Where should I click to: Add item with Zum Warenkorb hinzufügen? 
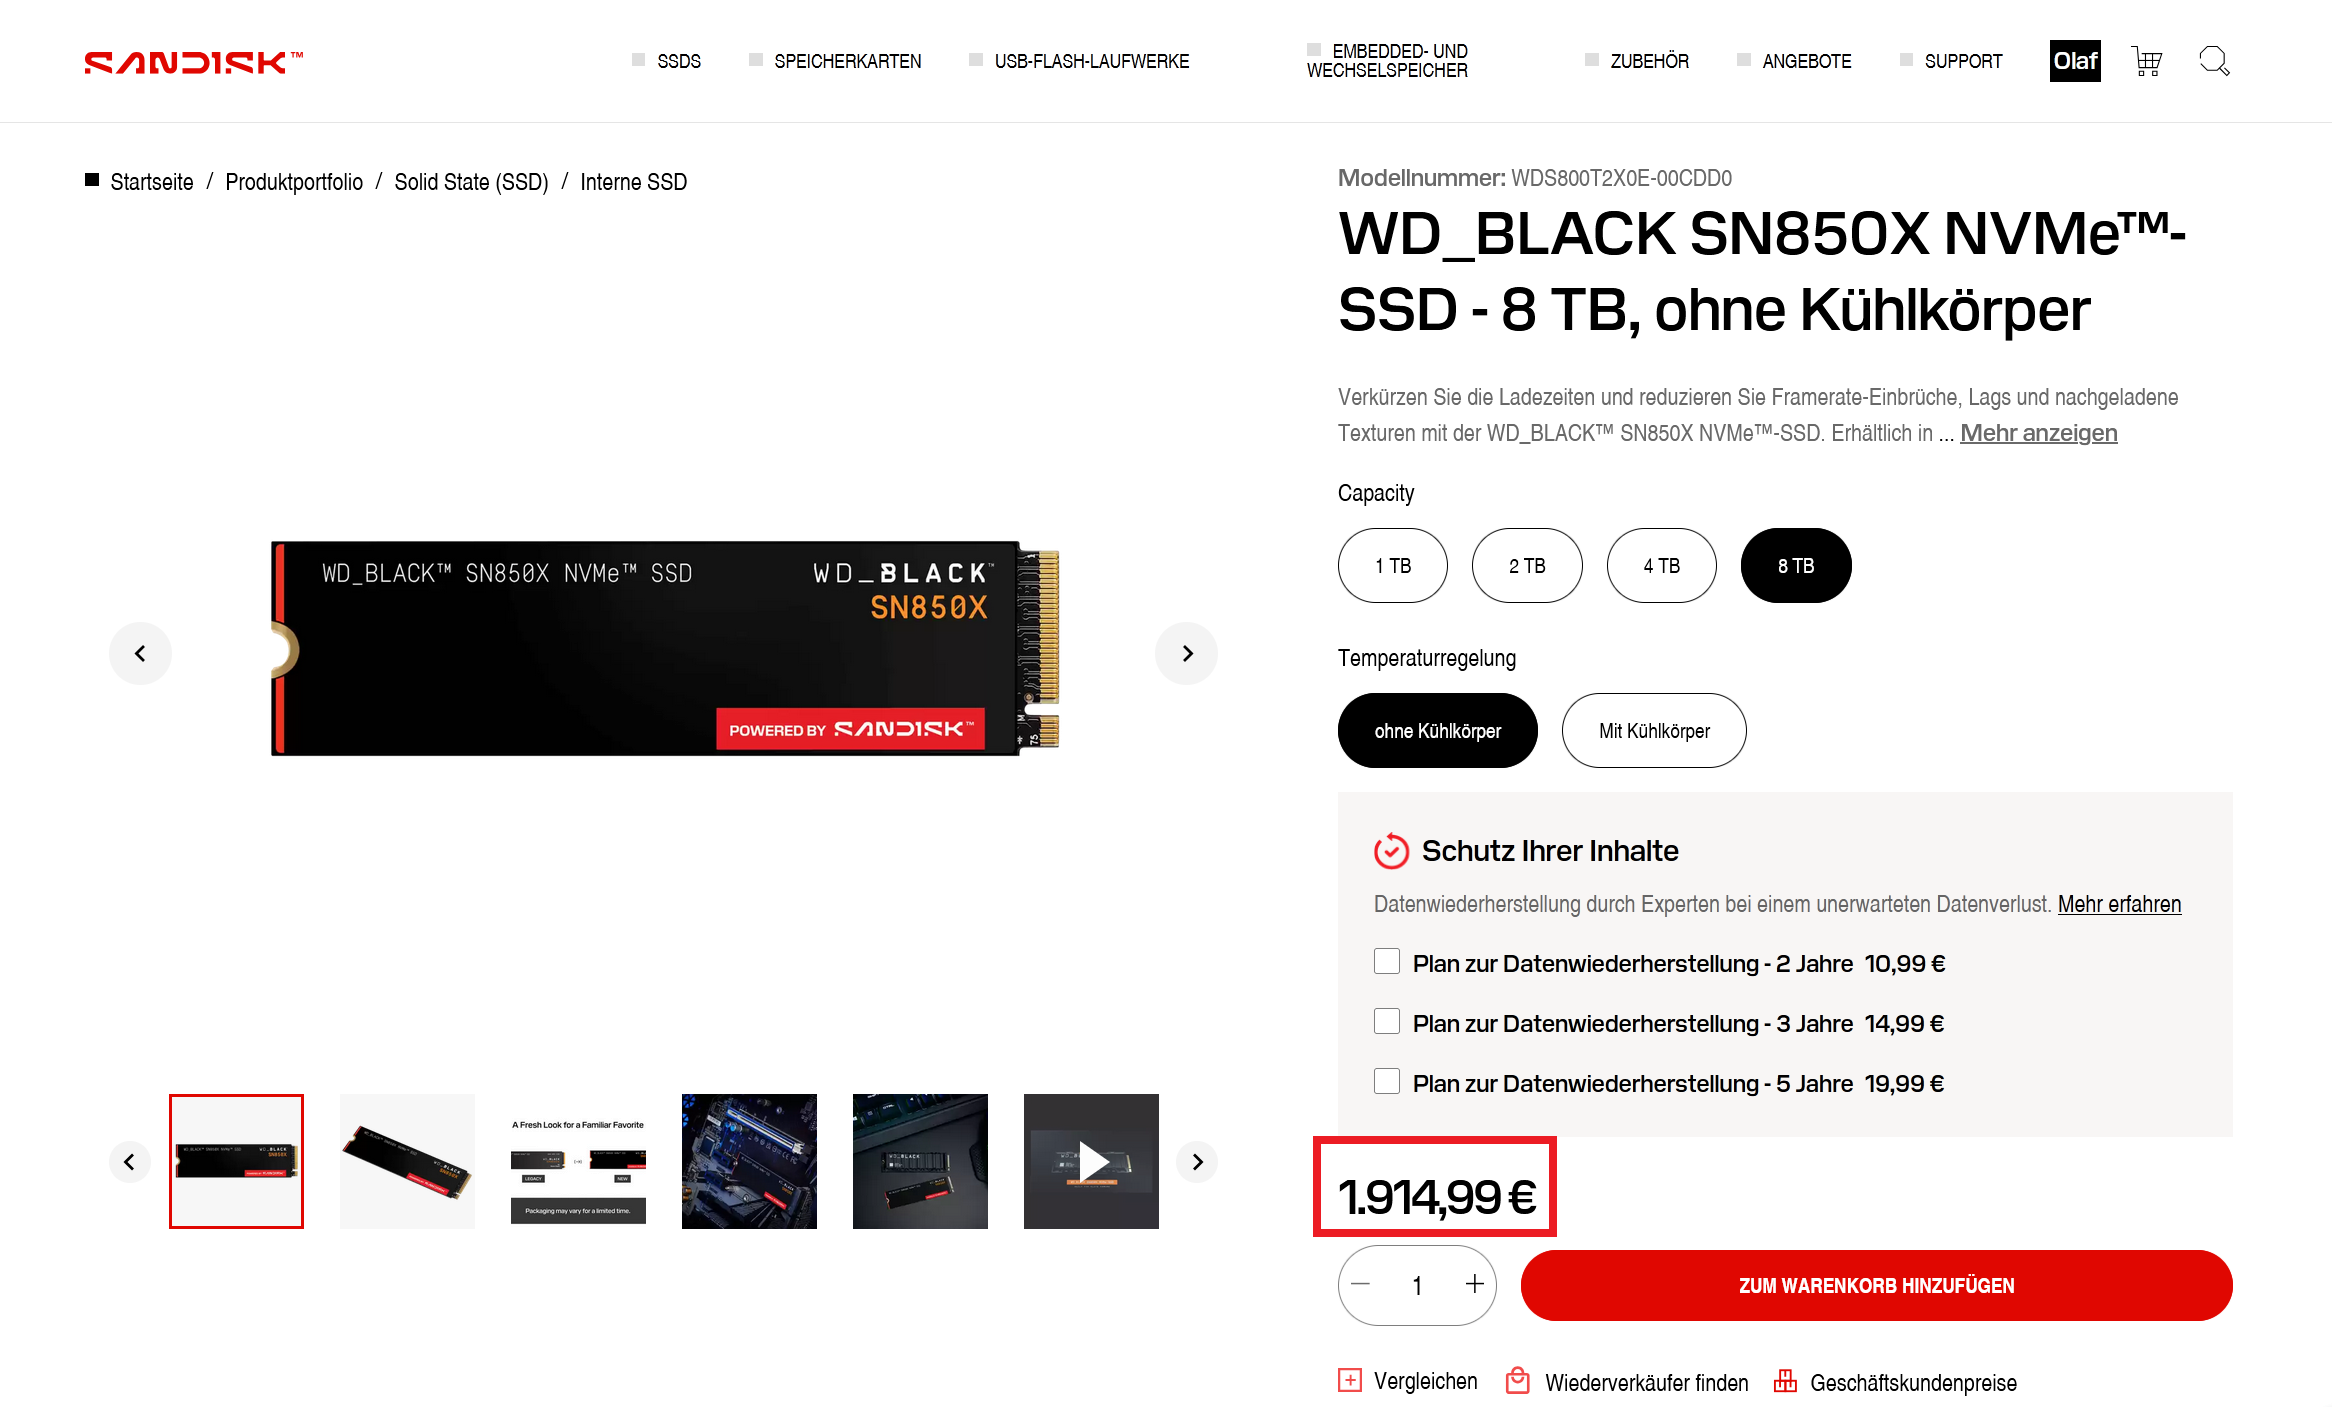pos(1876,1286)
